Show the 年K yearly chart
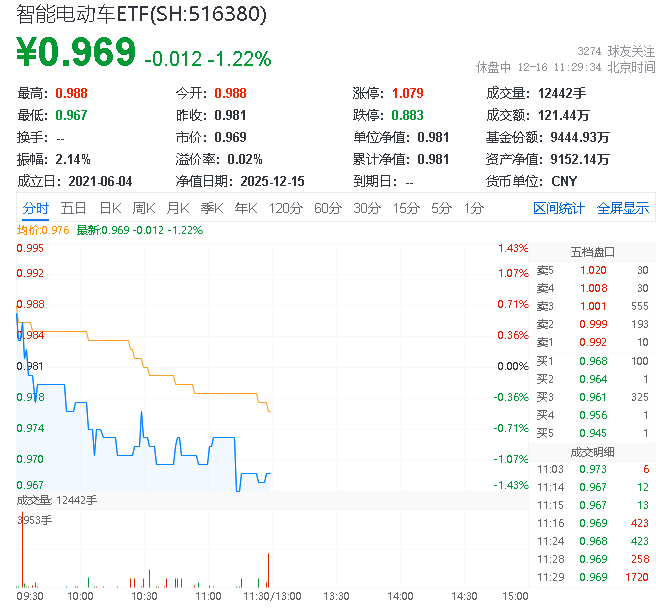656x615 pixels. pyautogui.click(x=245, y=208)
